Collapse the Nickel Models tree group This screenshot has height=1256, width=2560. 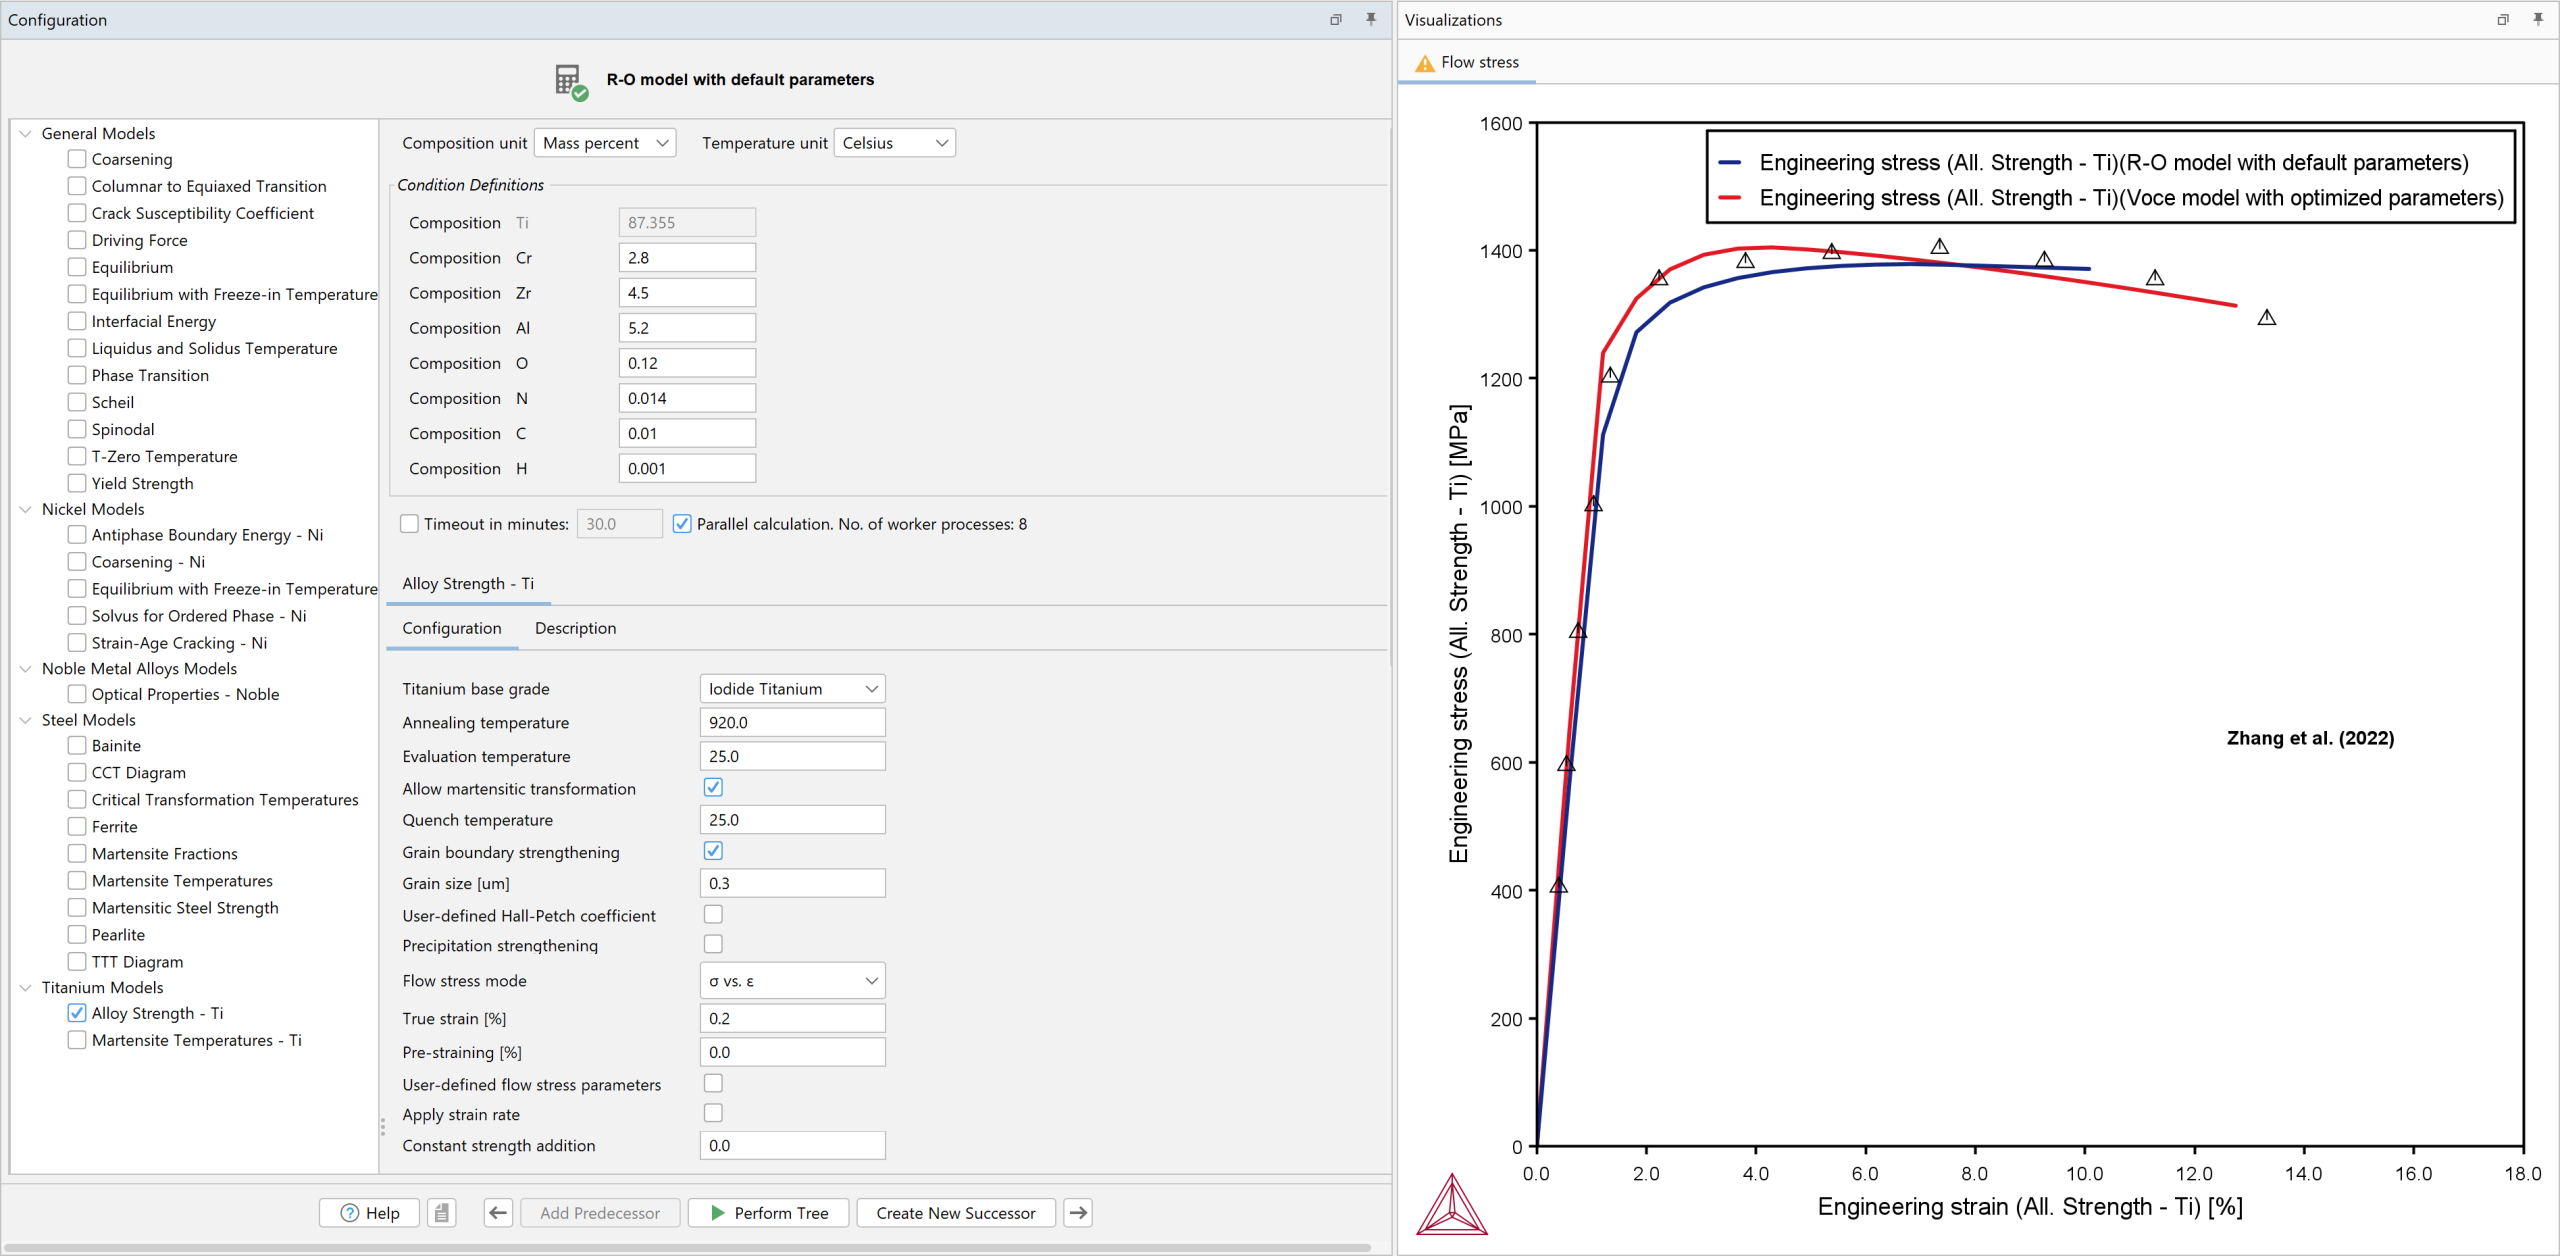click(26, 509)
